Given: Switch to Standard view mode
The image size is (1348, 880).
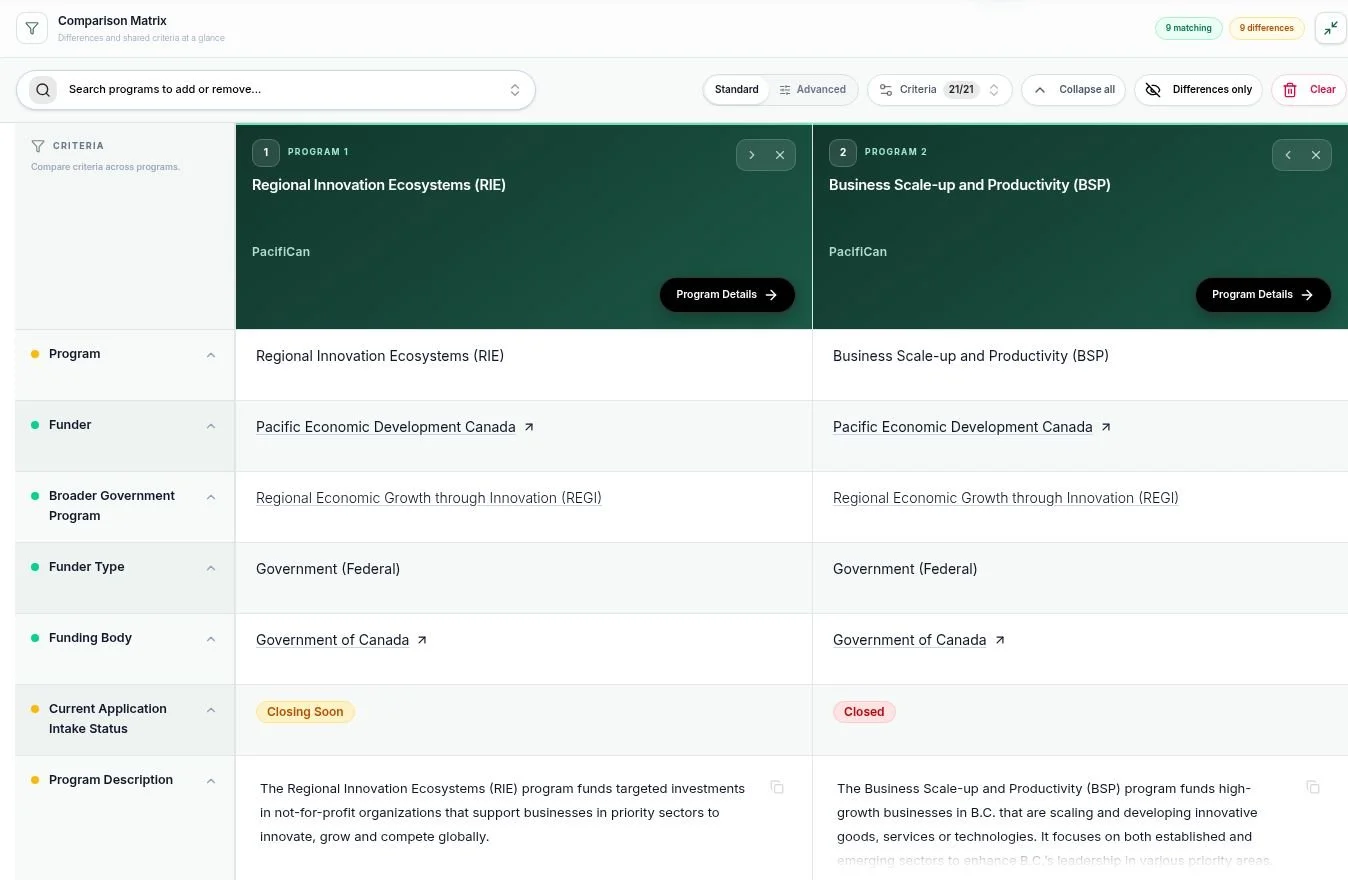Looking at the screenshot, I should [736, 90].
